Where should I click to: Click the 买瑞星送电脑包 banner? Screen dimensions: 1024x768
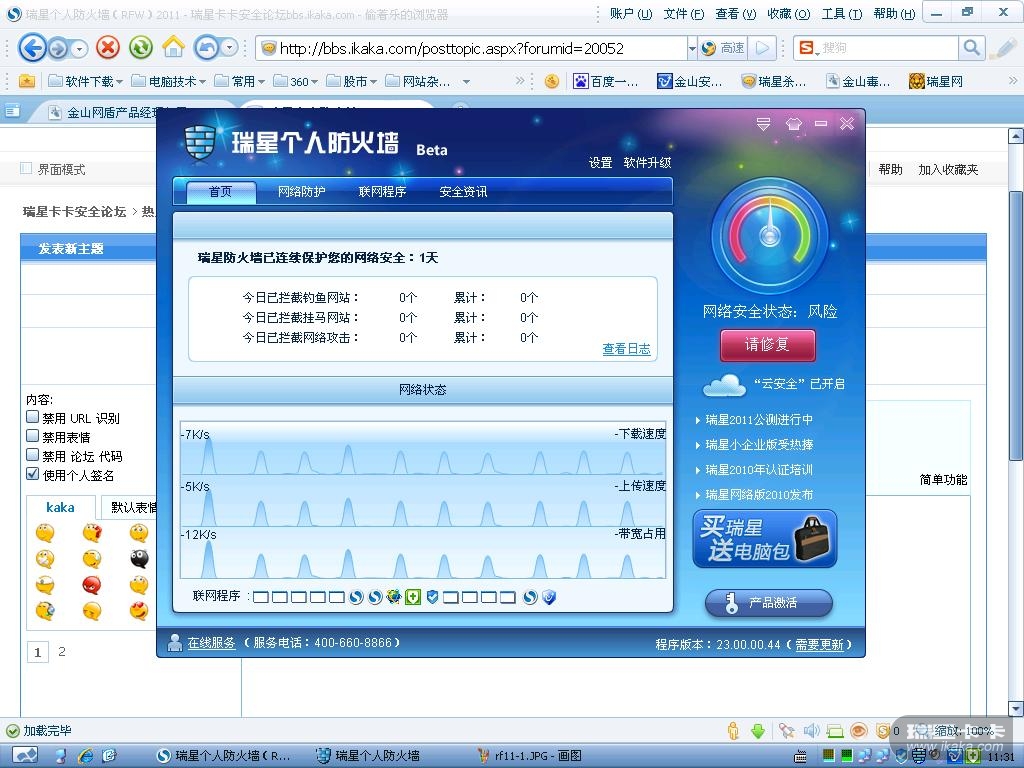(x=765, y=539)
